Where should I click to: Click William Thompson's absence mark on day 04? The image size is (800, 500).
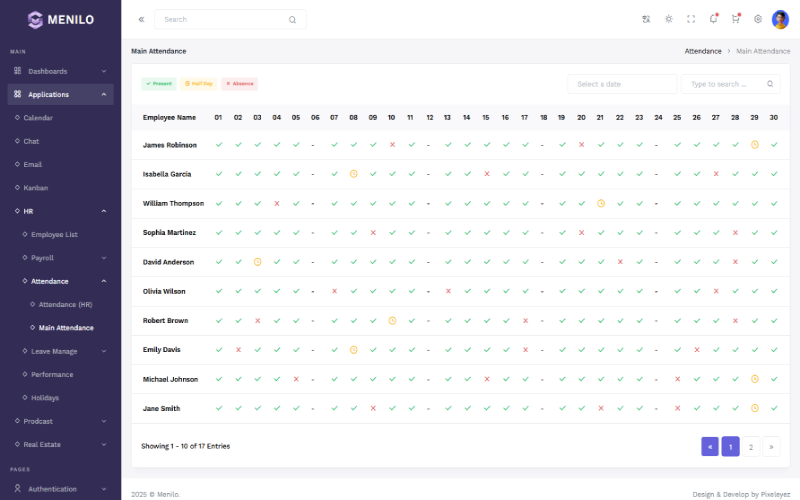click(277, 204)
